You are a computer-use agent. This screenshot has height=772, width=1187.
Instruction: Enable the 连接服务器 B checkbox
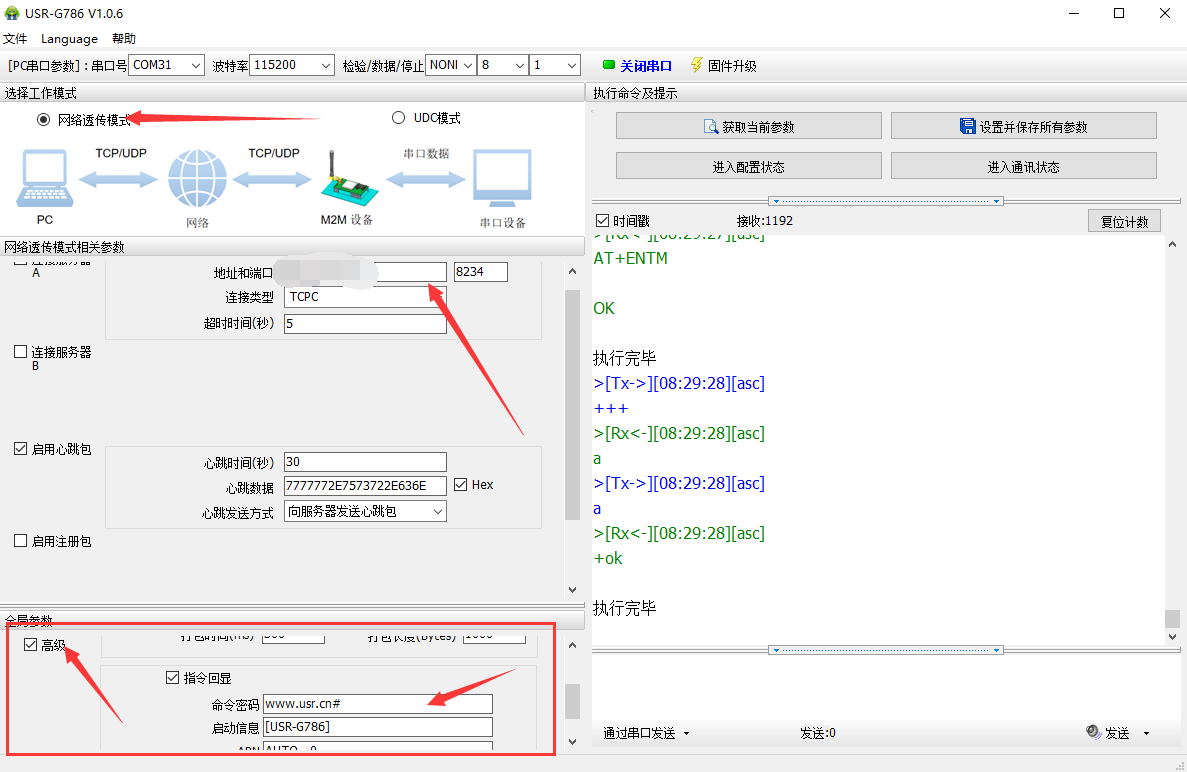pos(21,352)
